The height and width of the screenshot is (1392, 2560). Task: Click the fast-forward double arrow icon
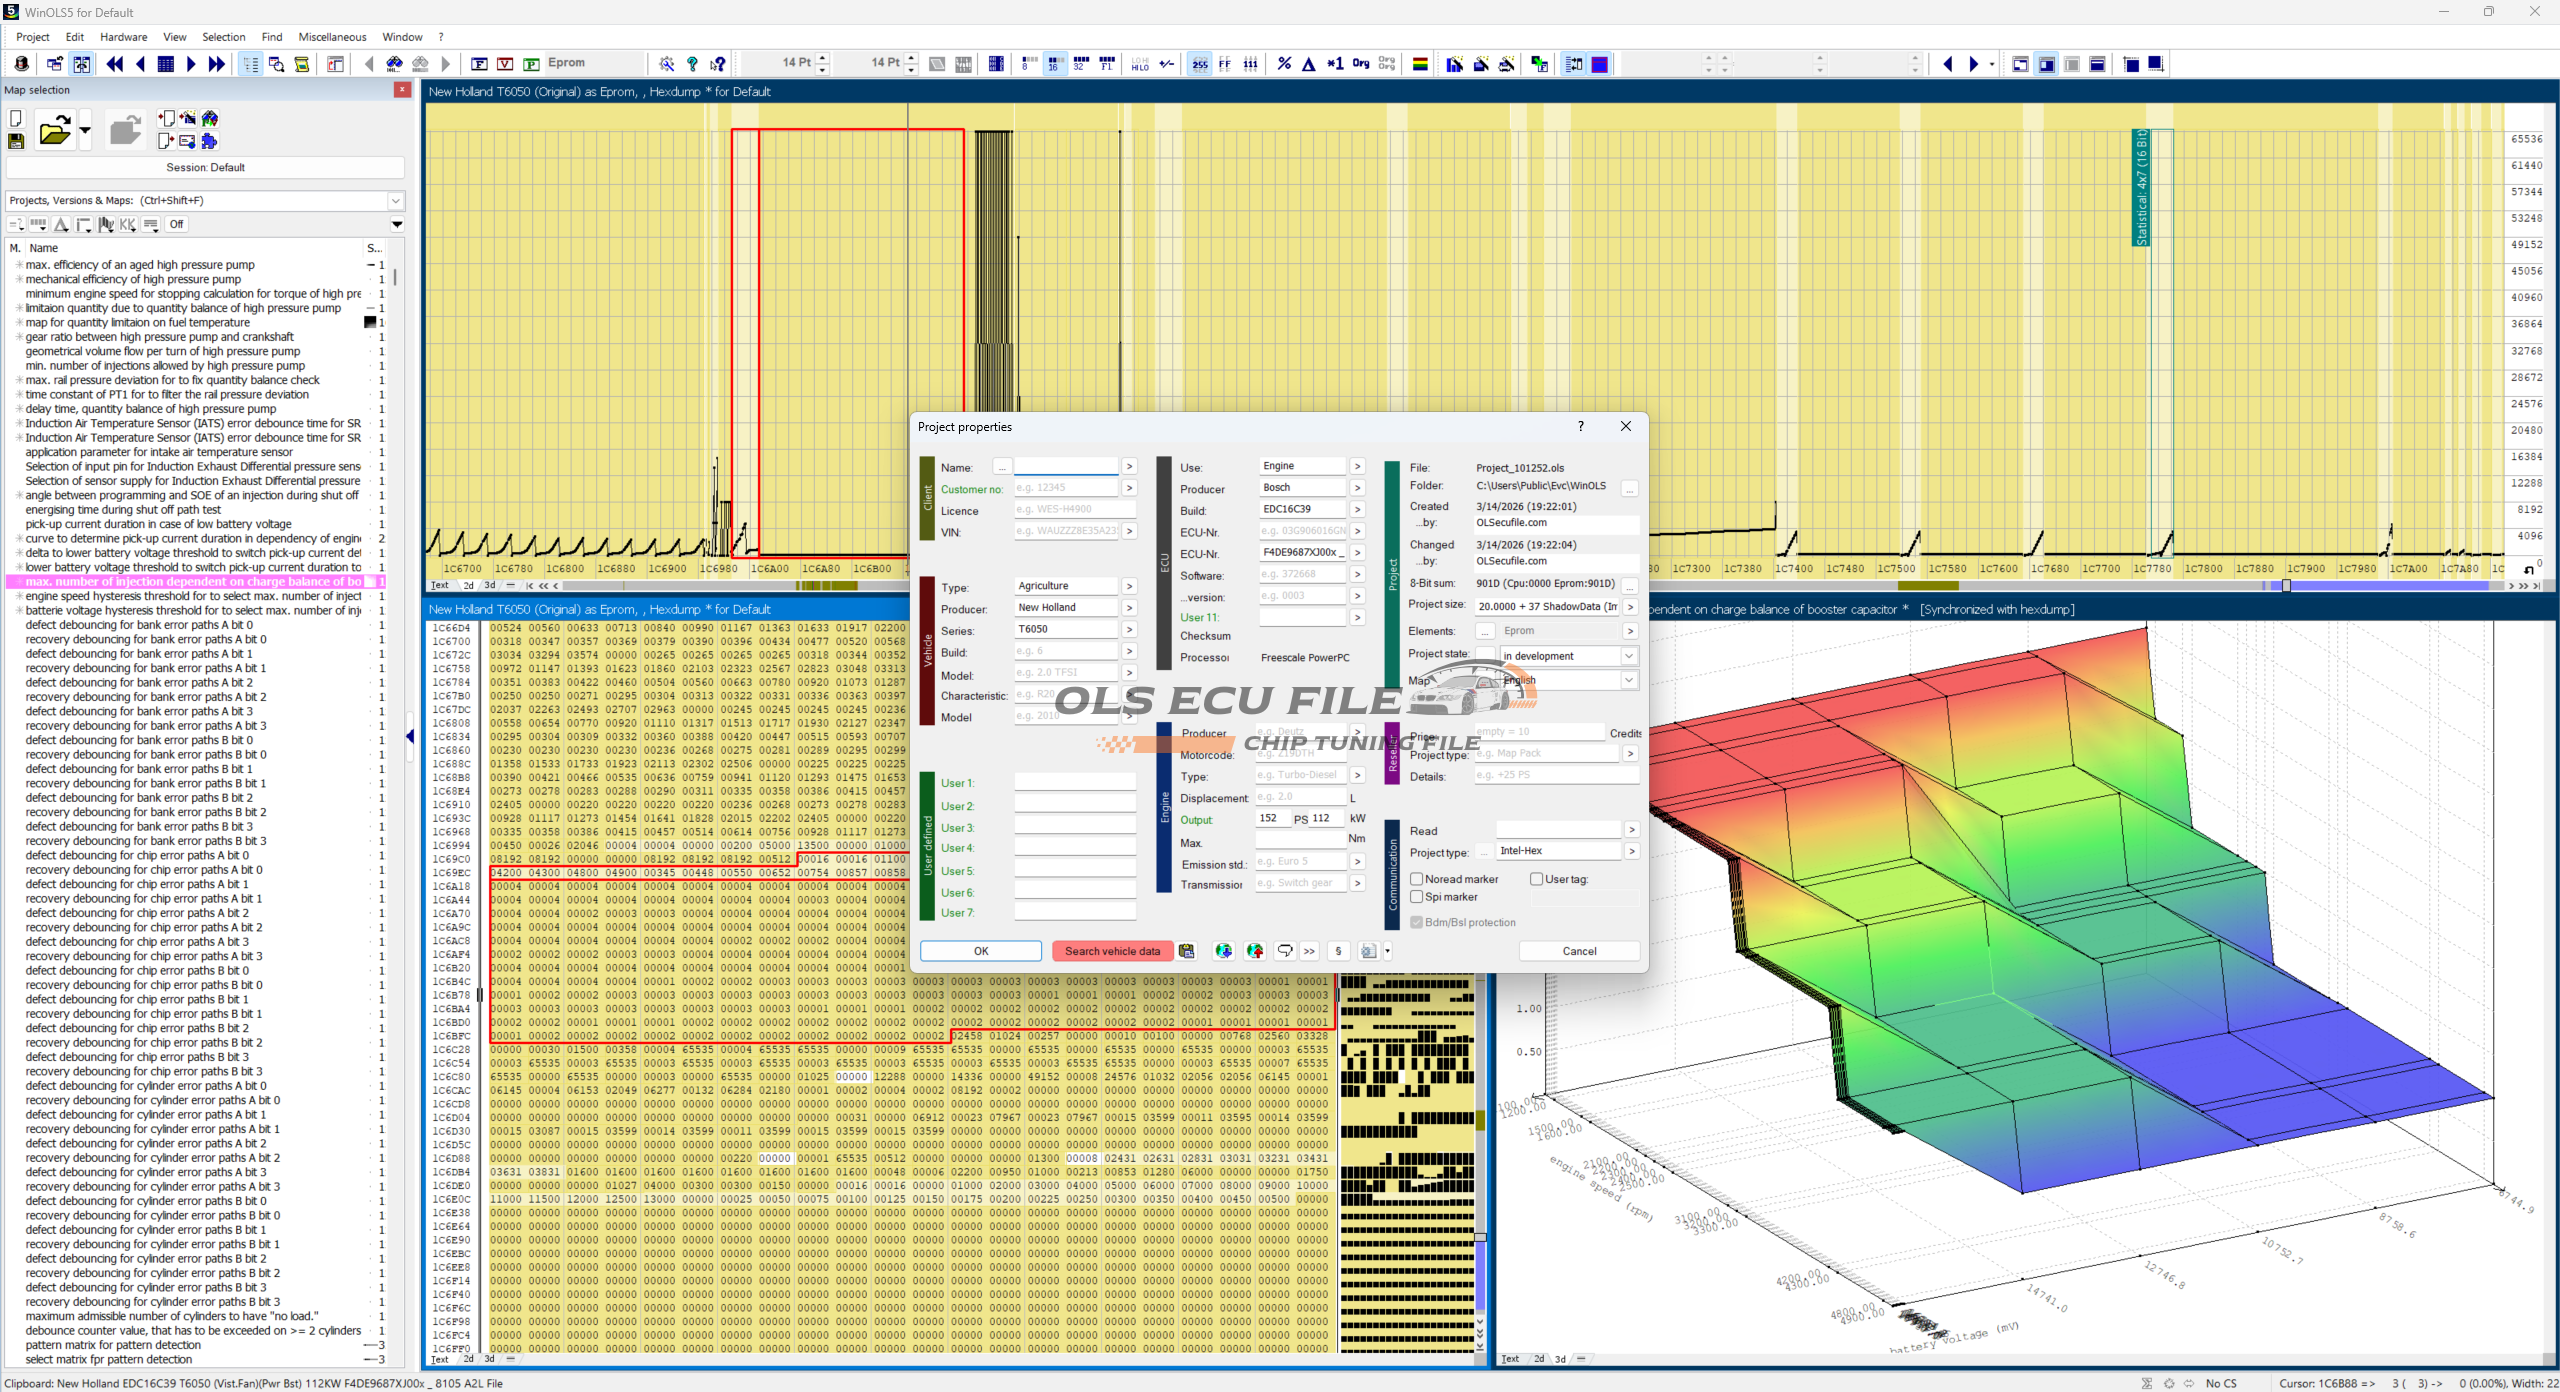(x=217, y=64)
